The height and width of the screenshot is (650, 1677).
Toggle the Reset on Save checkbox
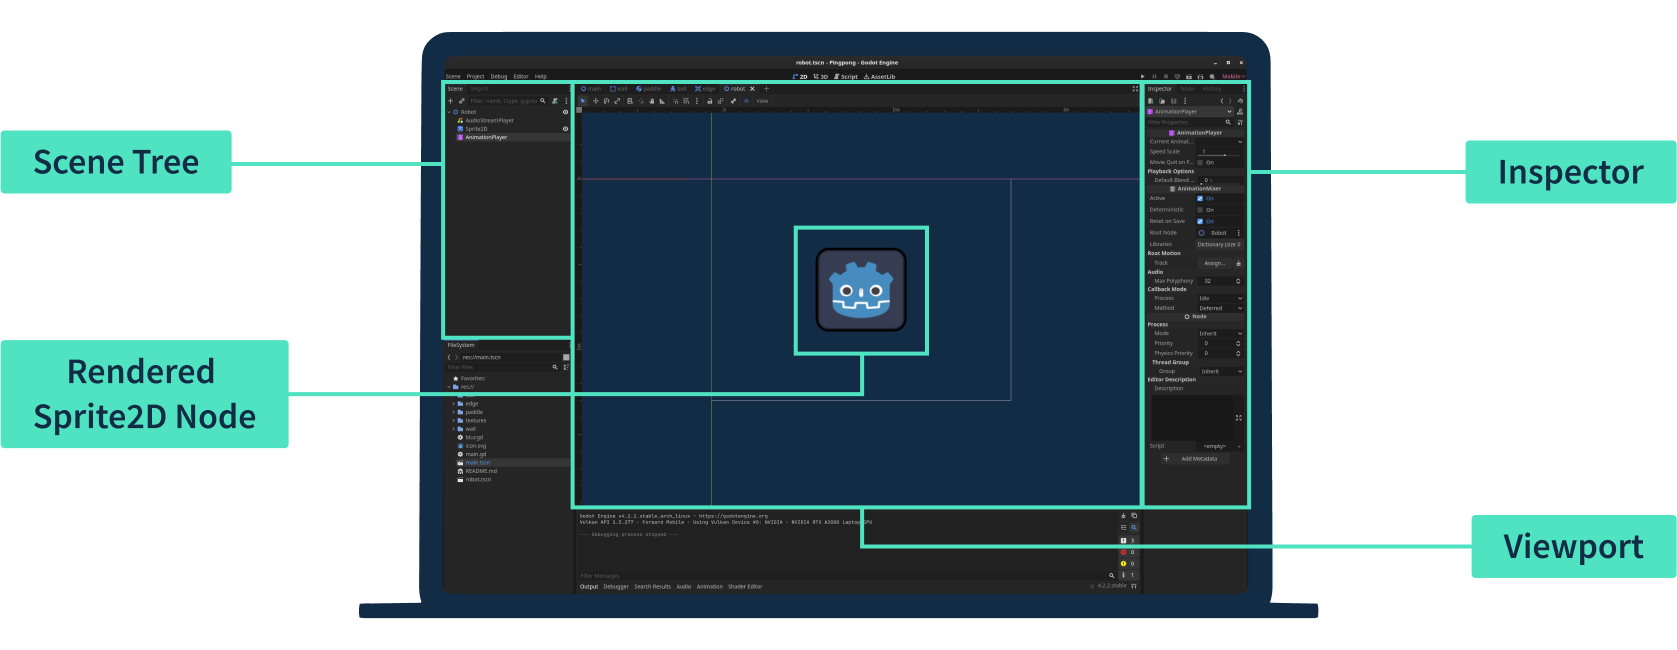pos(1200,221)
